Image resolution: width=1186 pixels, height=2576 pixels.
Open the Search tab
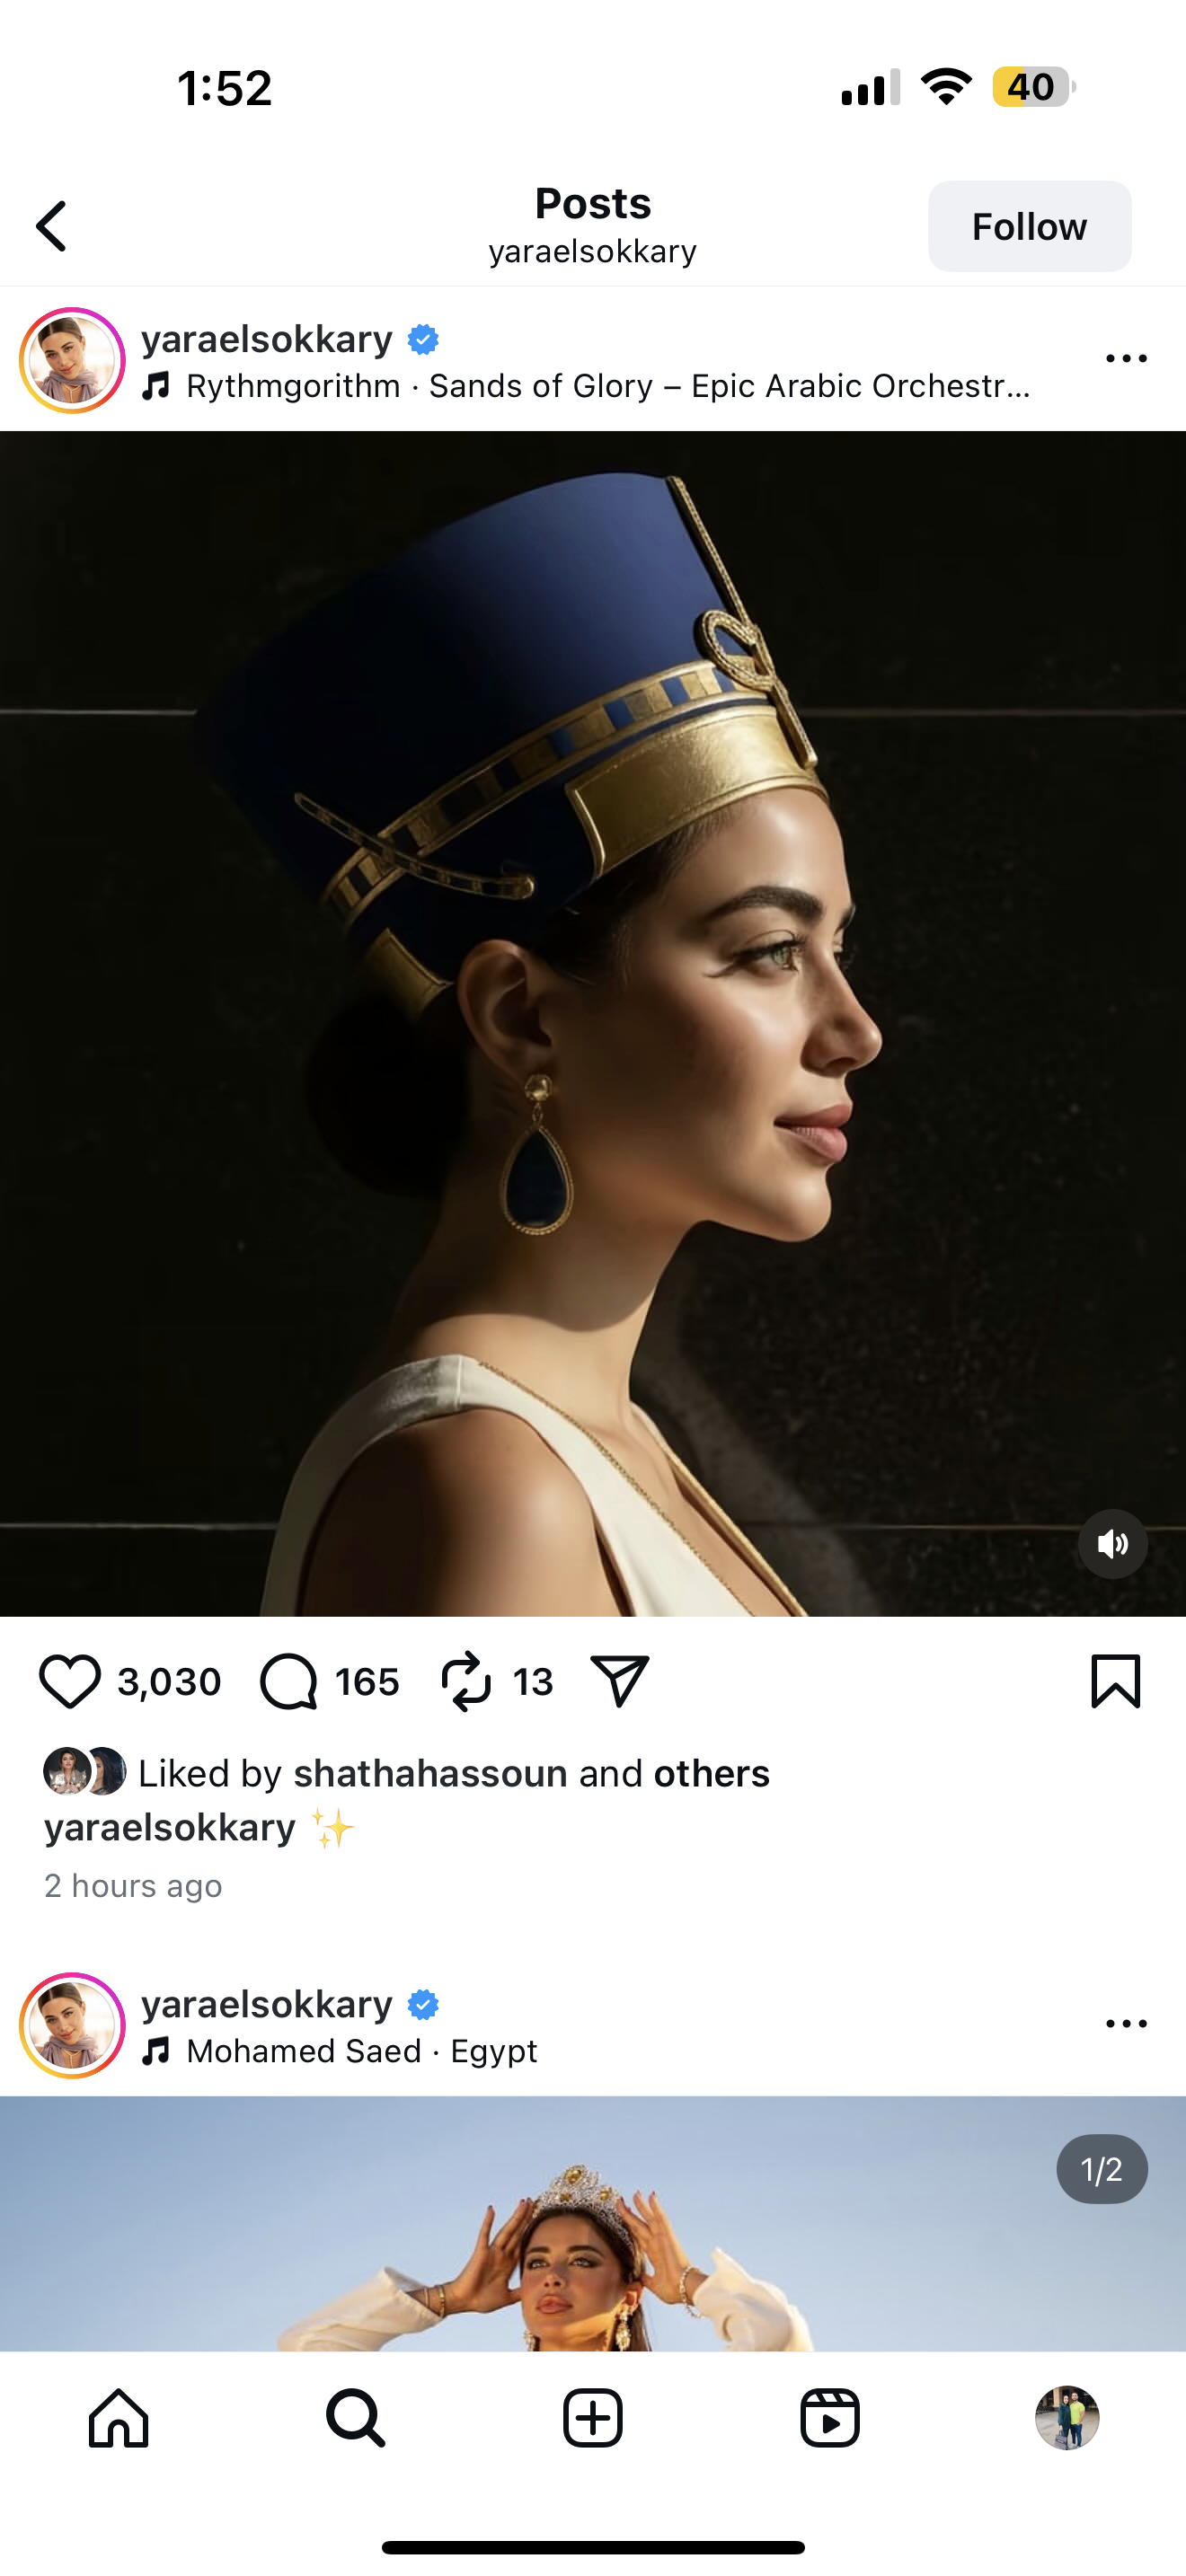pyautogui.click(x=356, y=2418)
